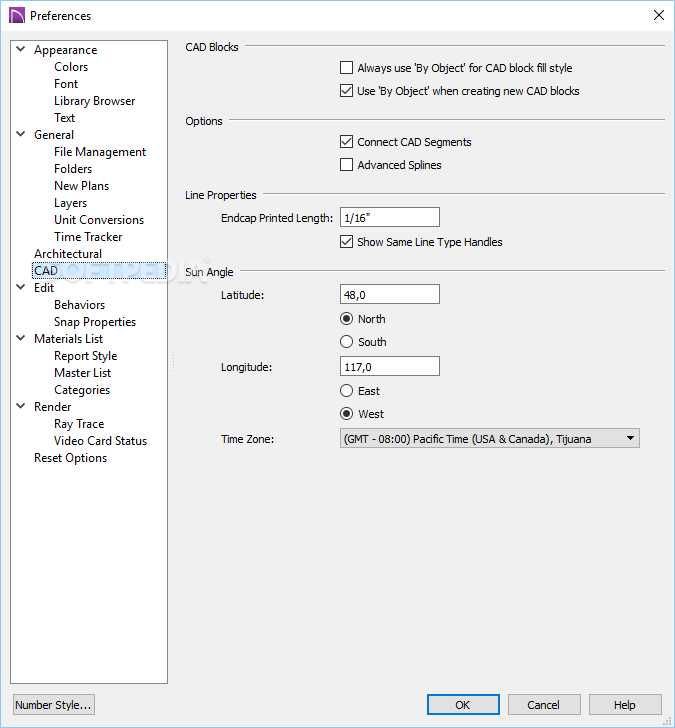Open Video Card Status page

100,441
